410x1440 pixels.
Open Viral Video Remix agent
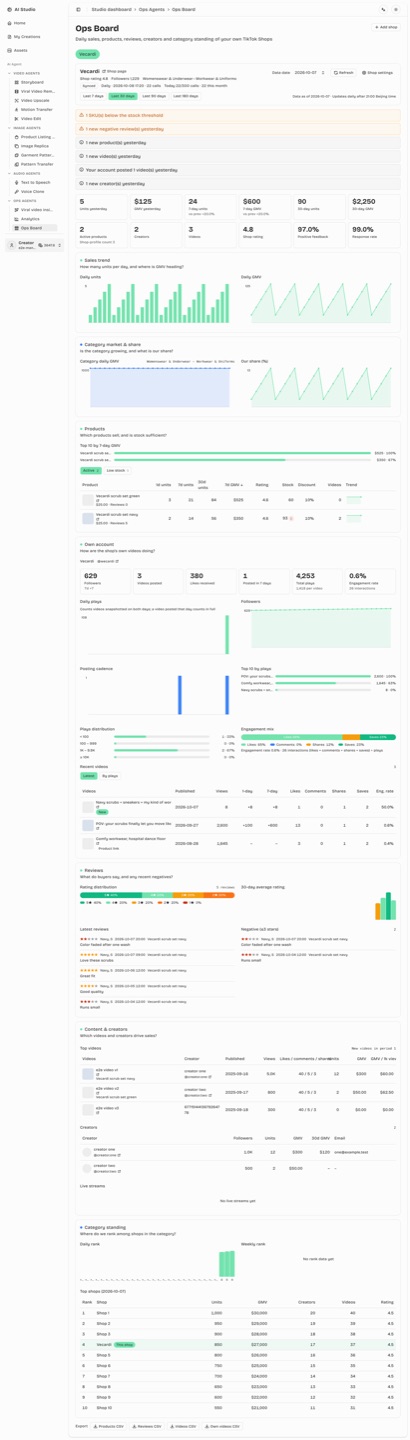(37, 91)
